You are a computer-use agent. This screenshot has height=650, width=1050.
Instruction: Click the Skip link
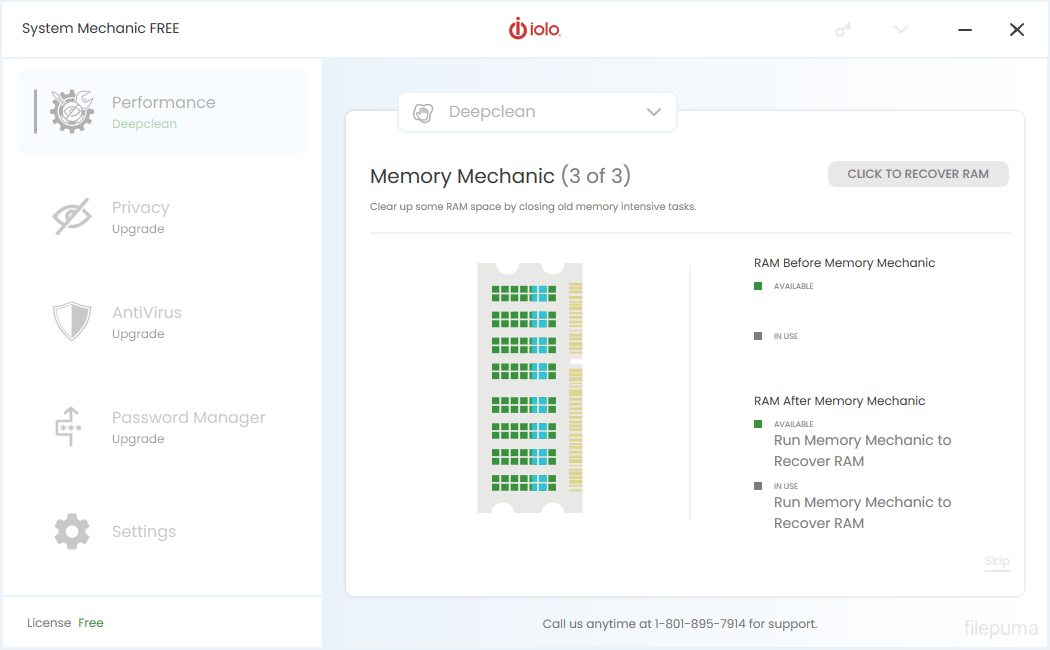coord(997,561)
